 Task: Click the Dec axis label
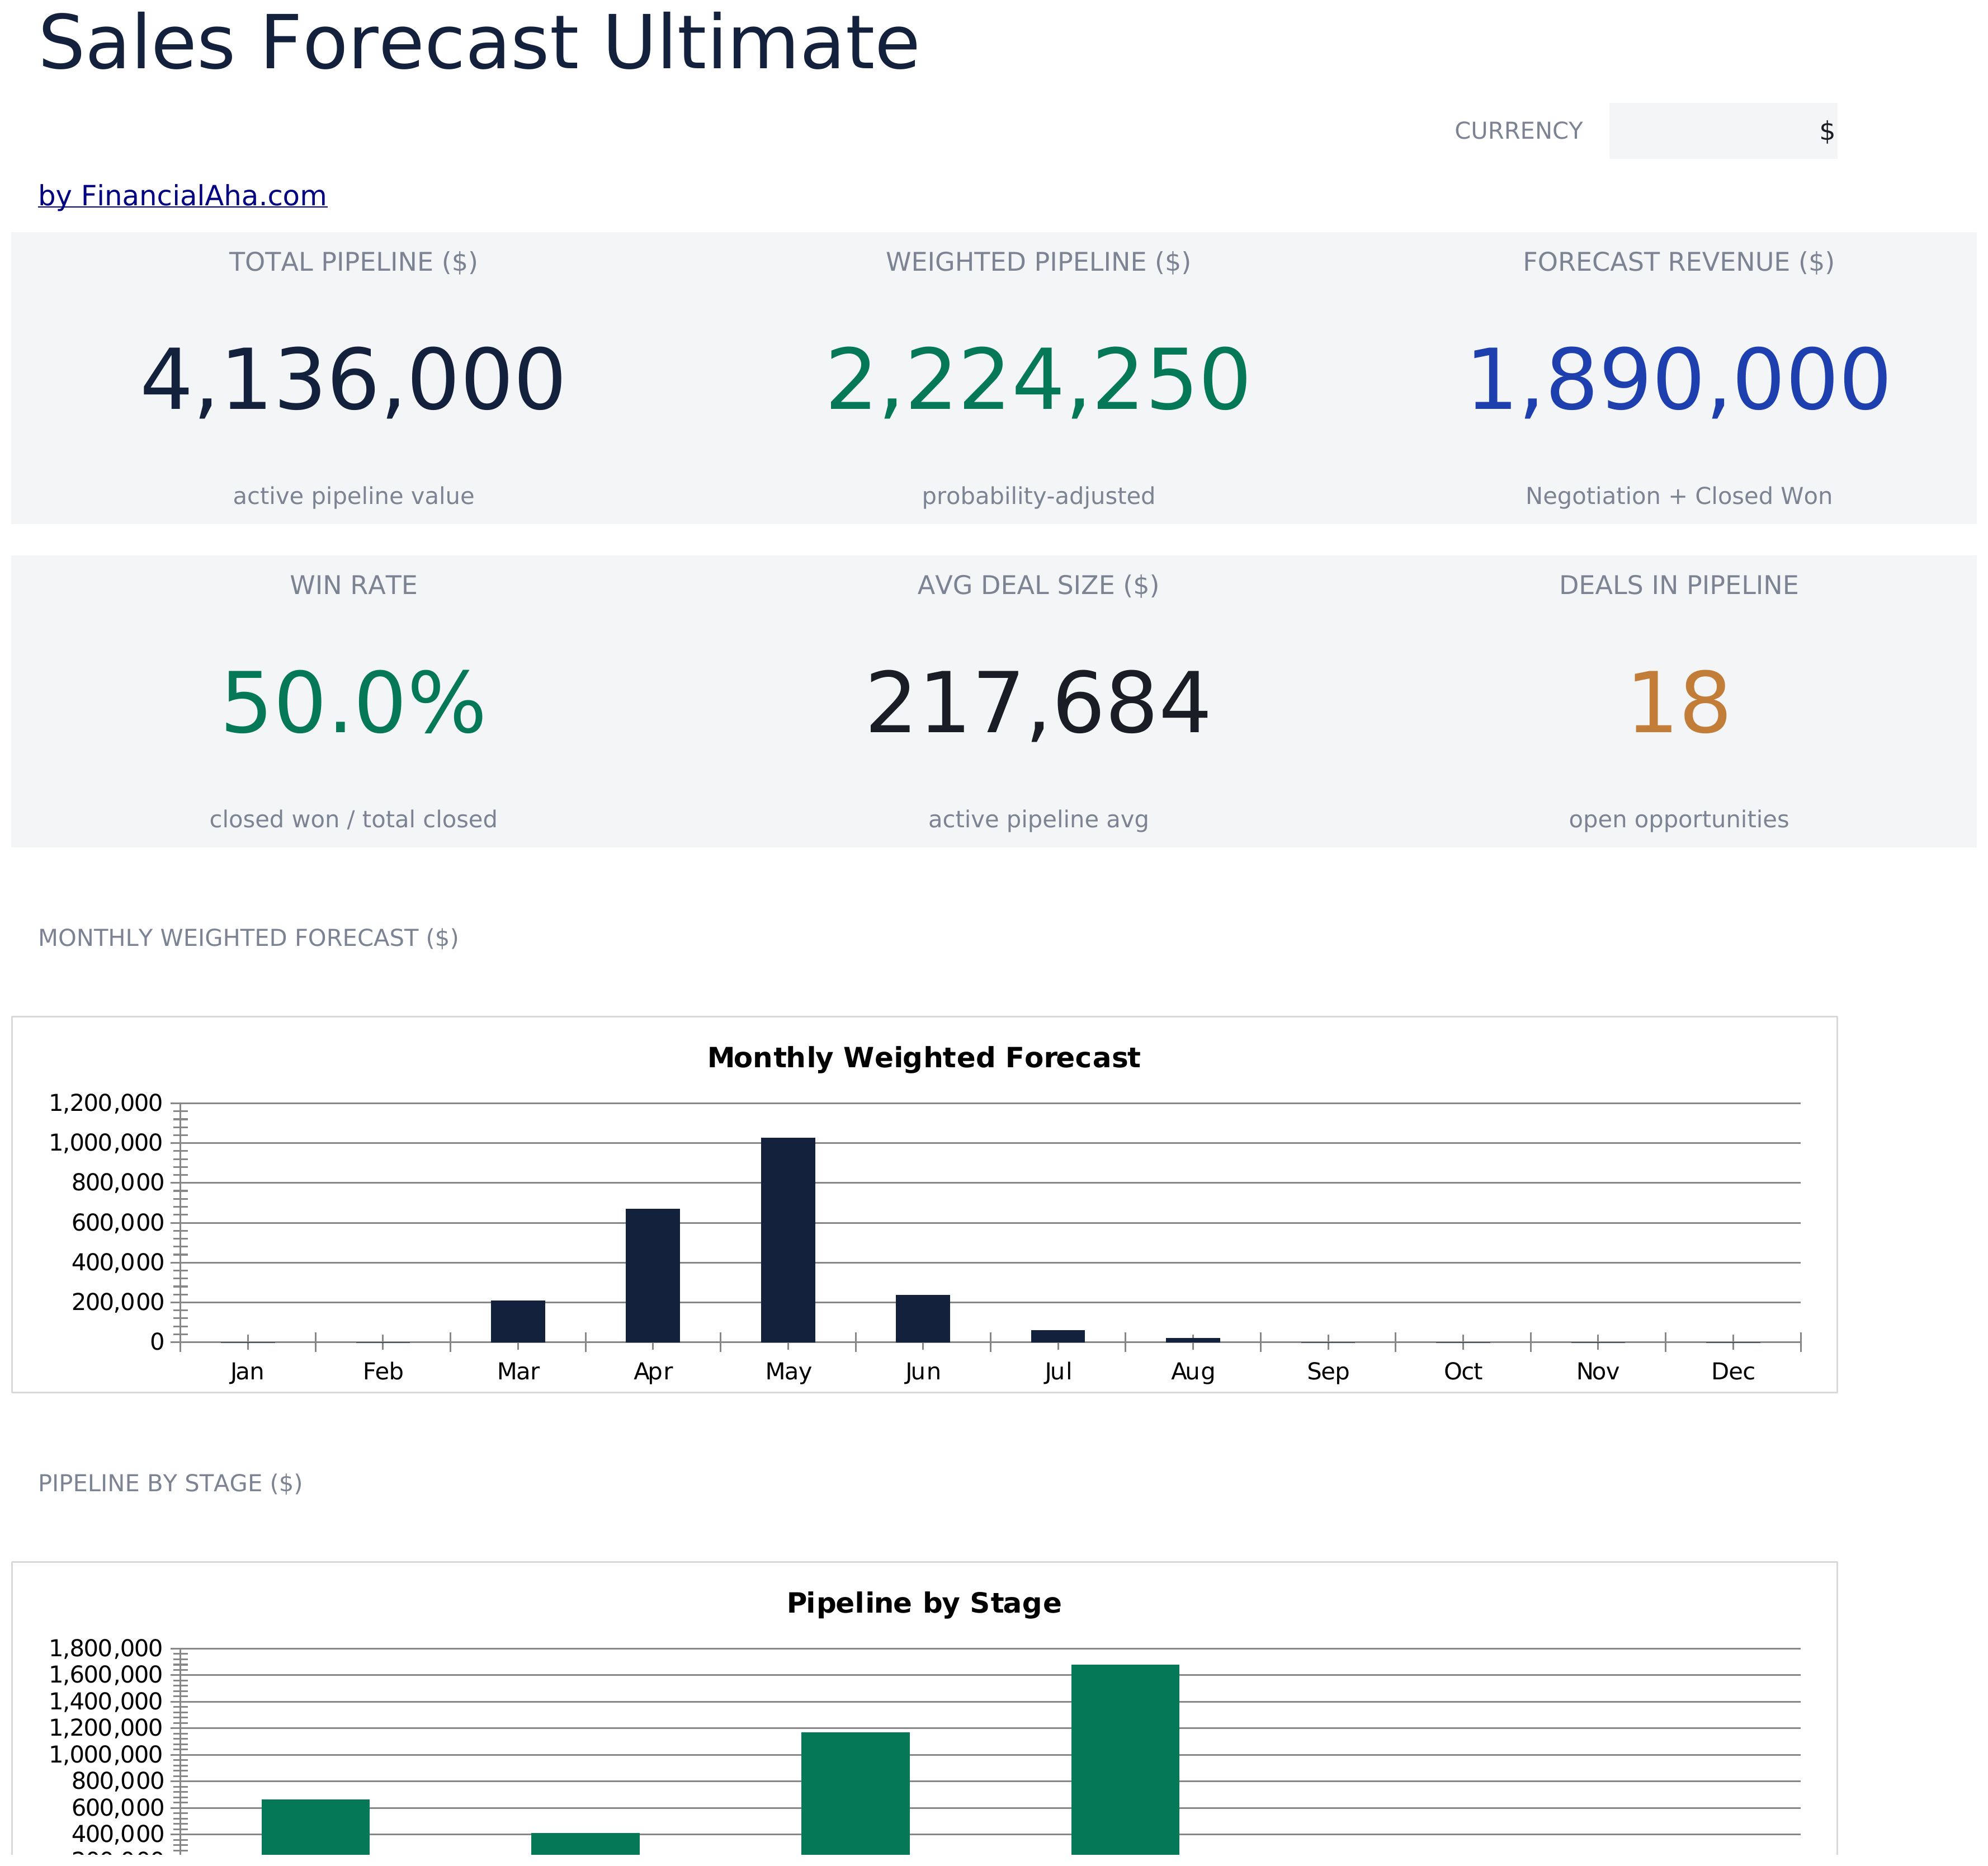[x=1733, y=1372]
